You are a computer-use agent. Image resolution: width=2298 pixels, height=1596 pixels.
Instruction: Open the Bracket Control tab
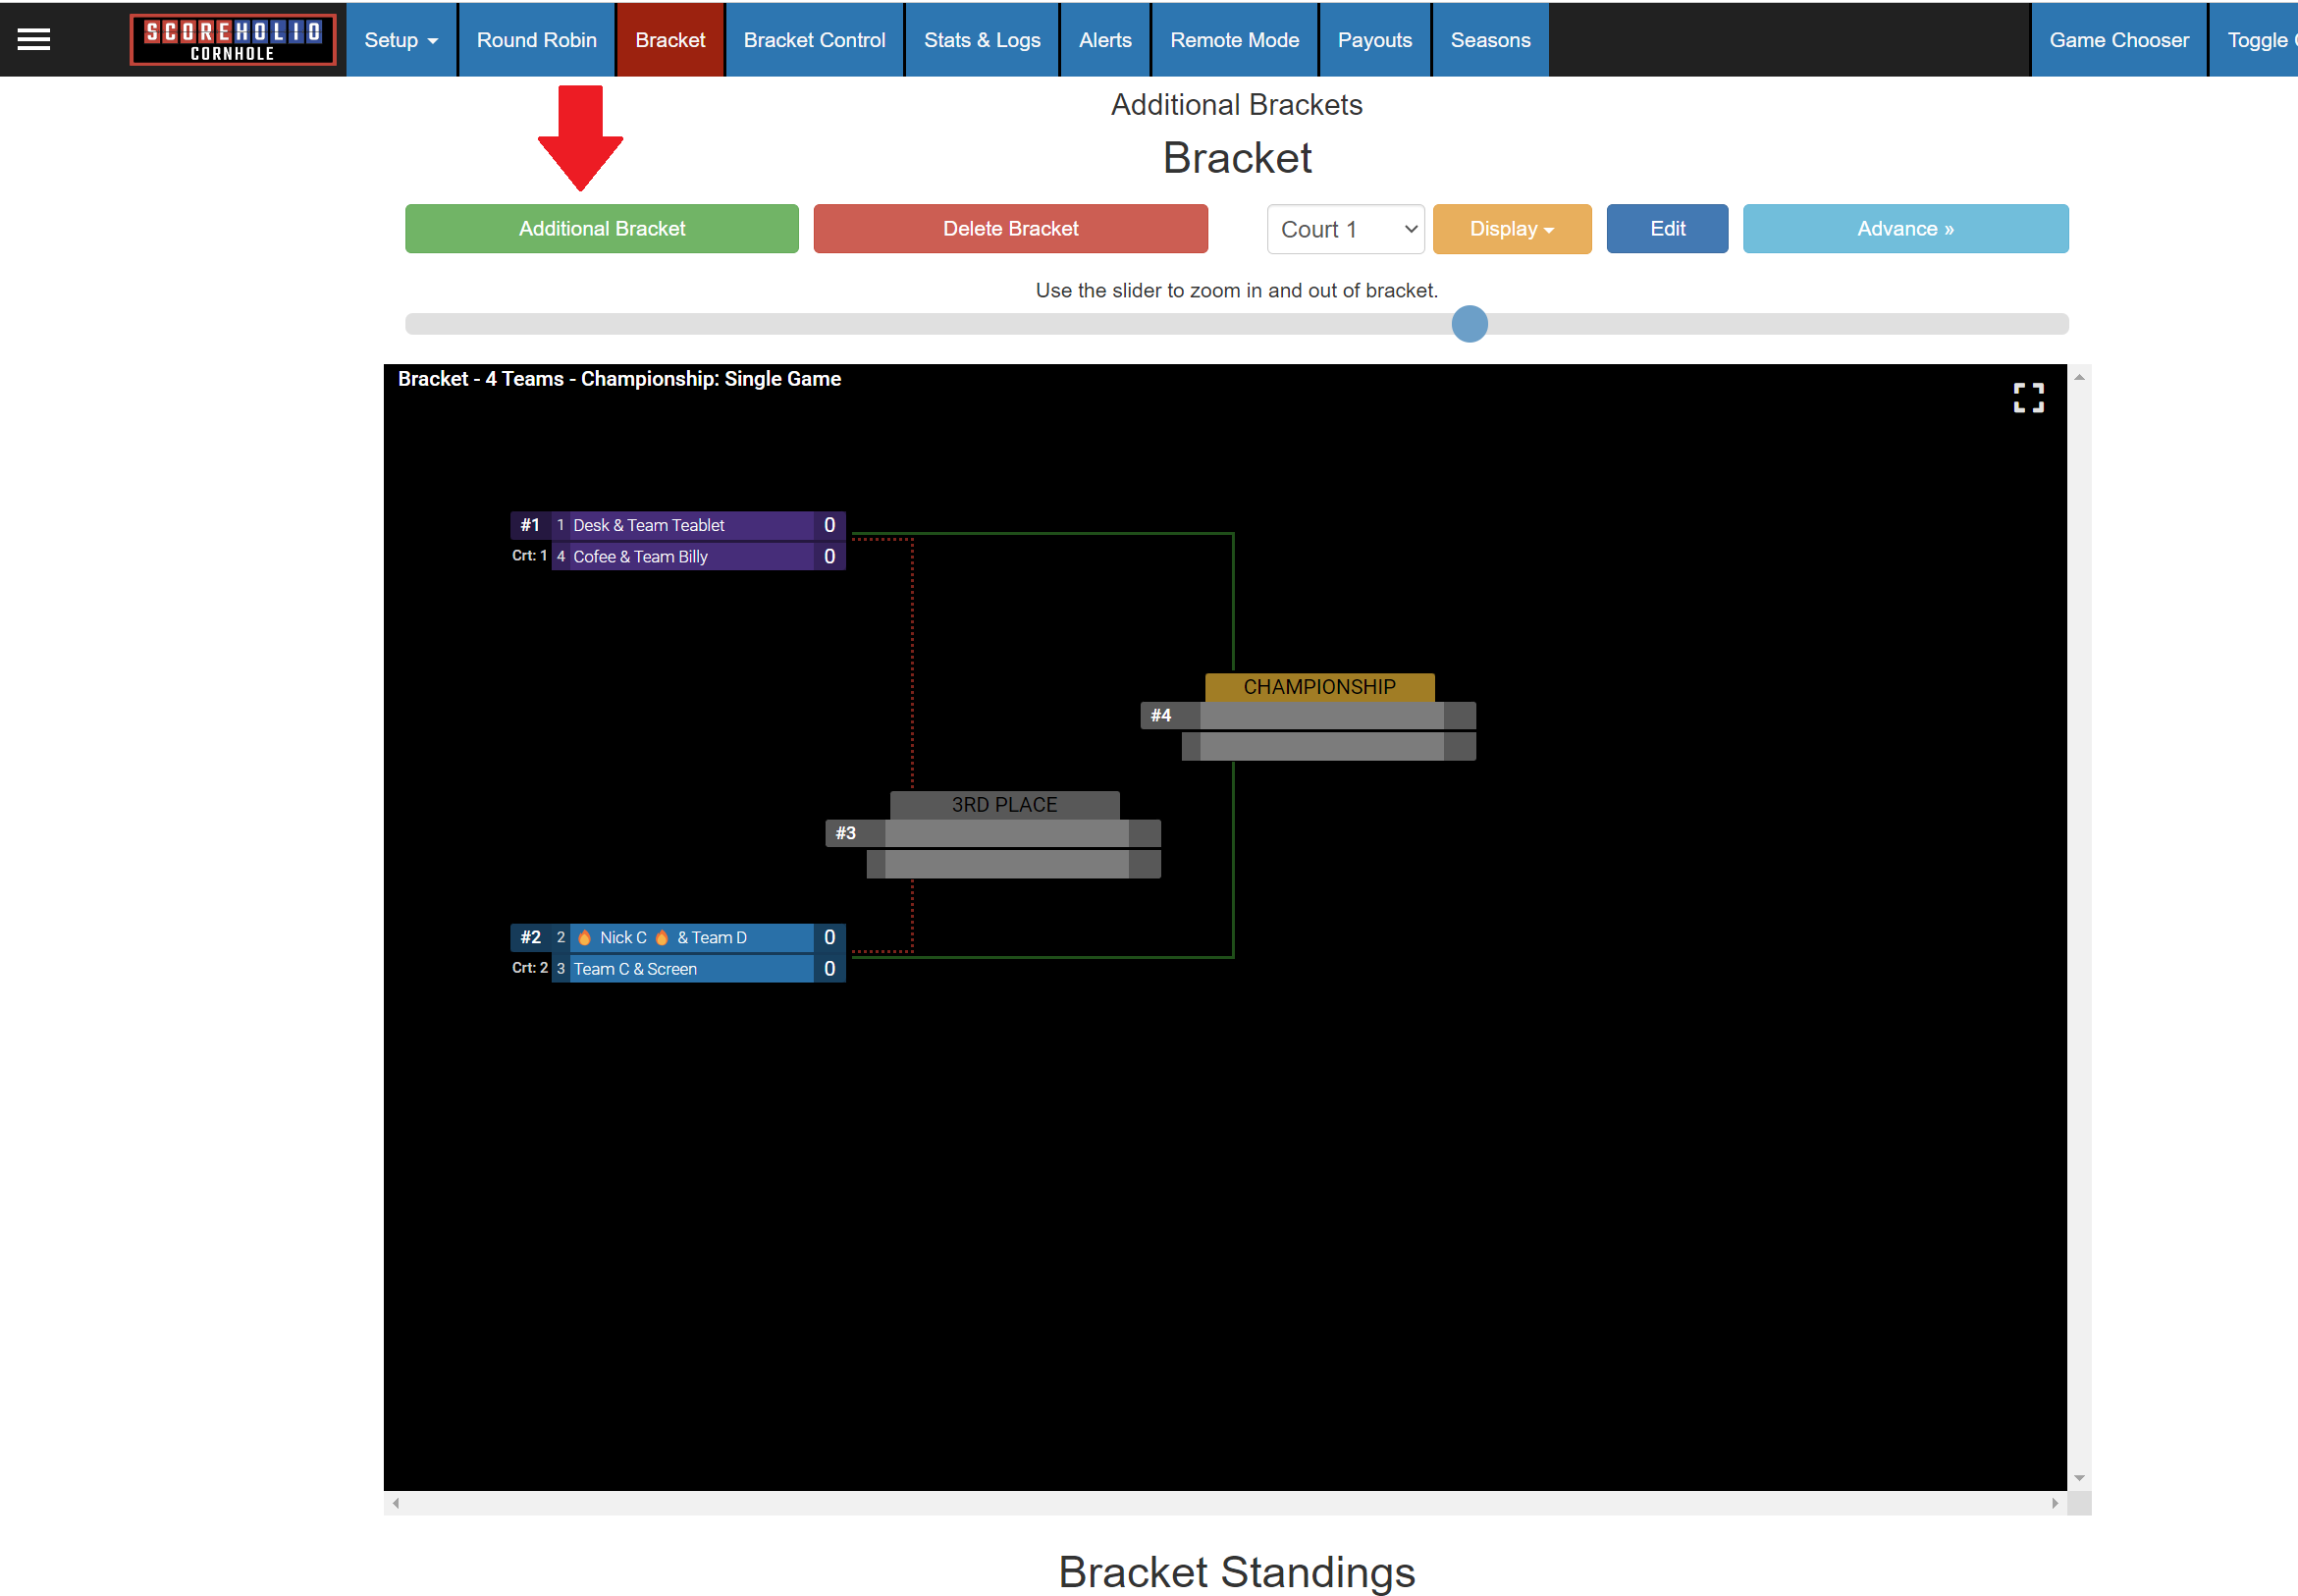click(814, 40)
